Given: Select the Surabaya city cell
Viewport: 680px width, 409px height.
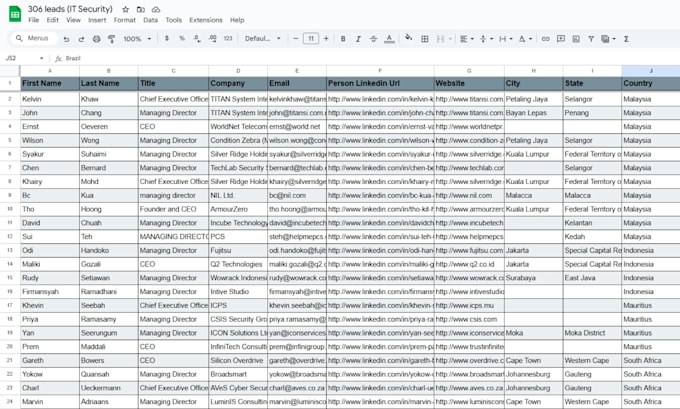Looking at the screenshot, I should pos(534,278).
